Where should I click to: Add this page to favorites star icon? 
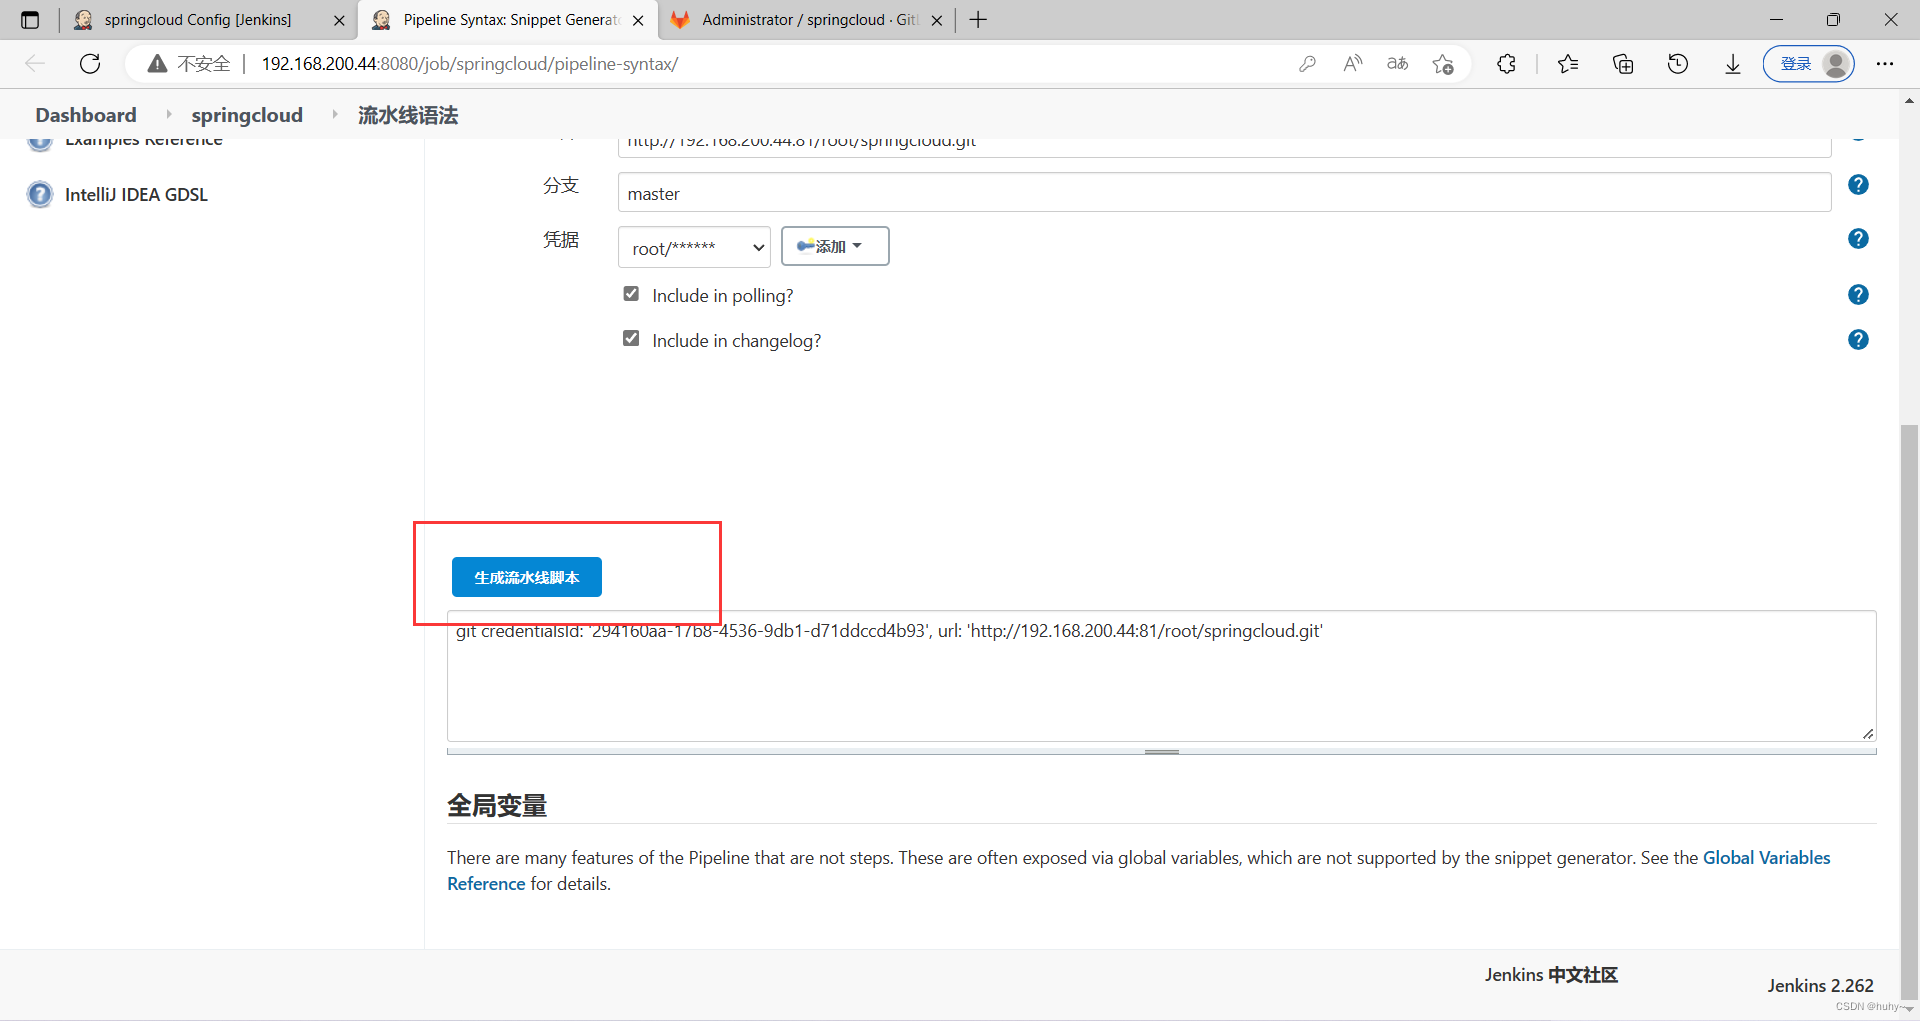tap(1442, 64)
